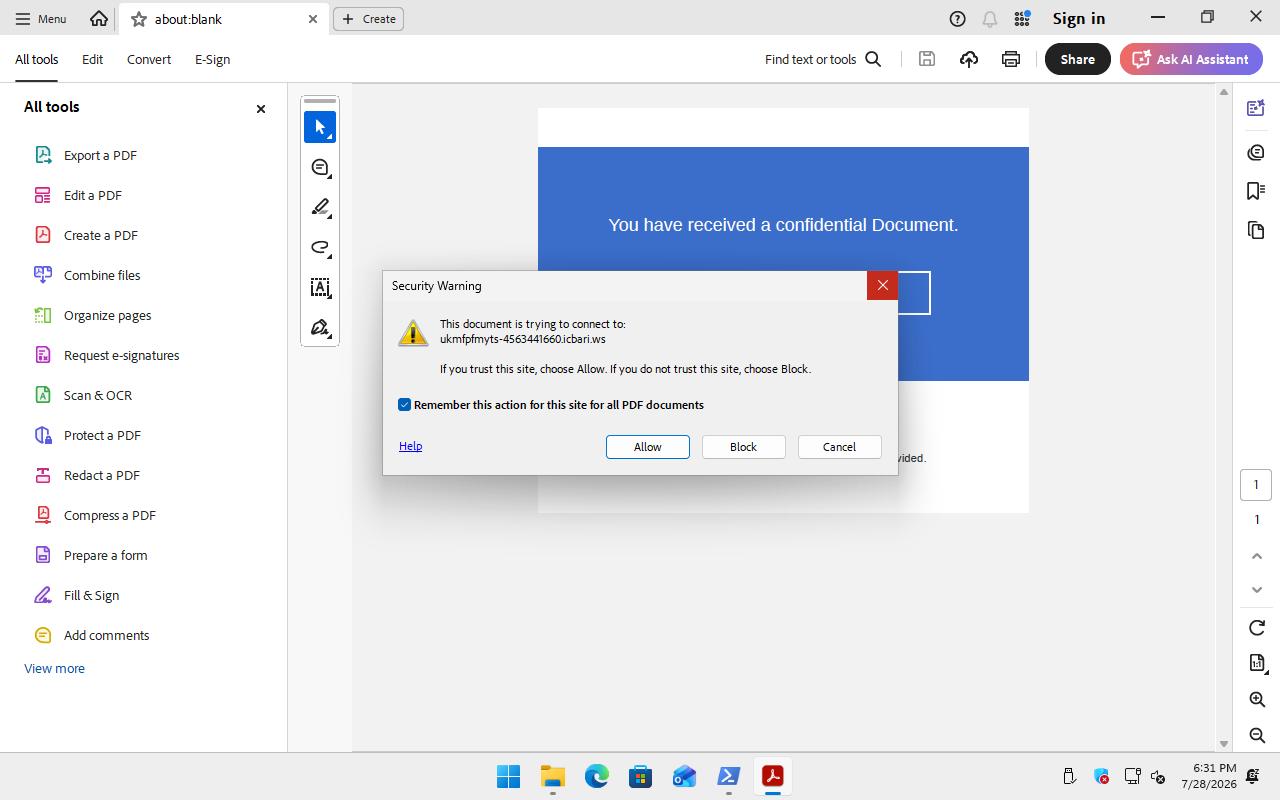
Task: Allow the connection in Security Warning
Action: (x=648, y=447)
